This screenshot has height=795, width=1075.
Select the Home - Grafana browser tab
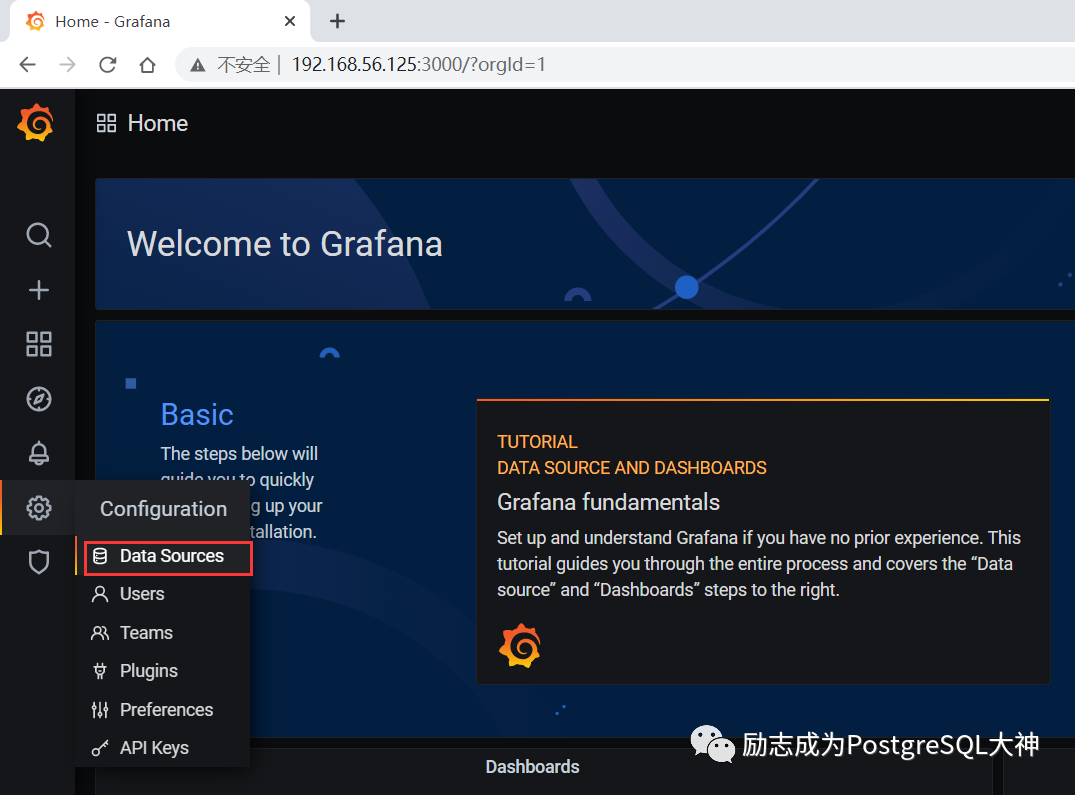[x=160, y=22]
